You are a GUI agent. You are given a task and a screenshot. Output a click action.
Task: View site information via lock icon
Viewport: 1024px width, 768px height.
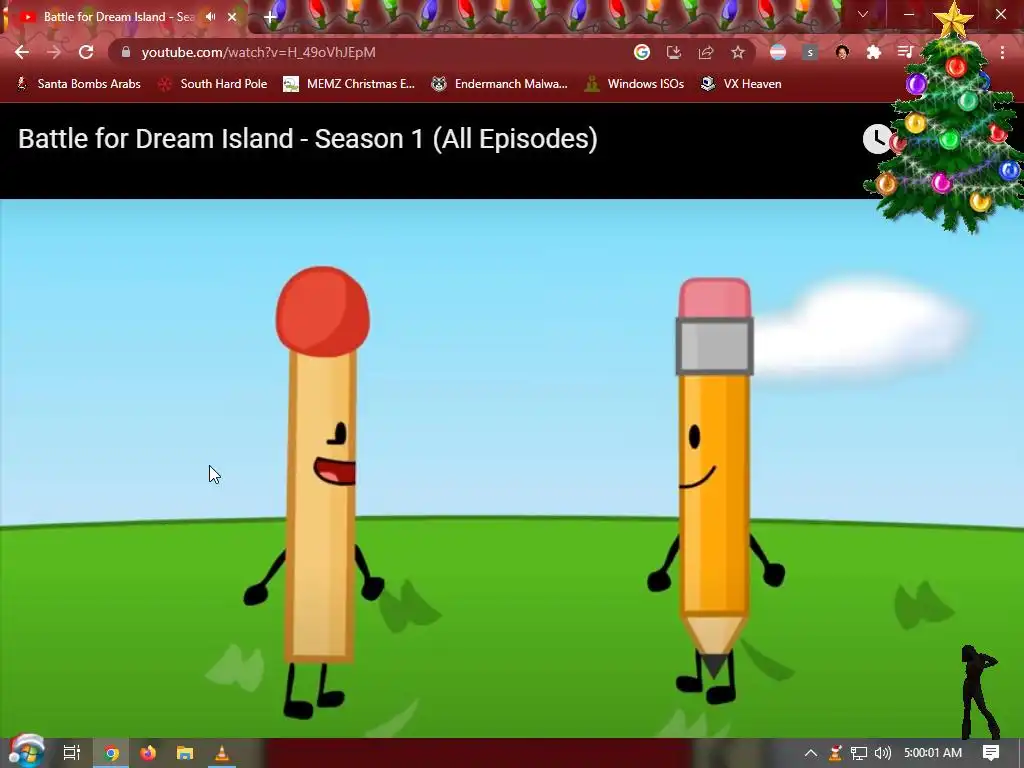[x=126, y=52]
